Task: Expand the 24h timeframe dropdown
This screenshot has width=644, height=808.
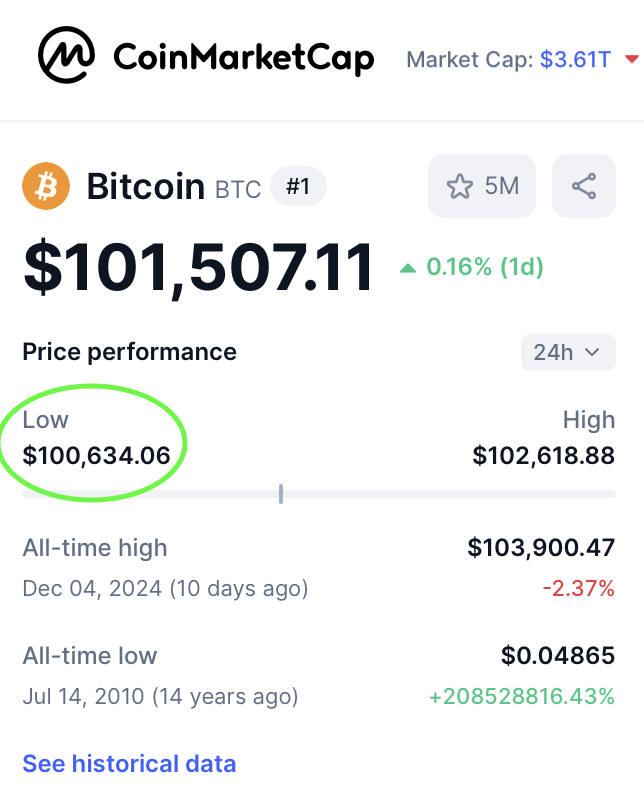Action: pos(568,352)
